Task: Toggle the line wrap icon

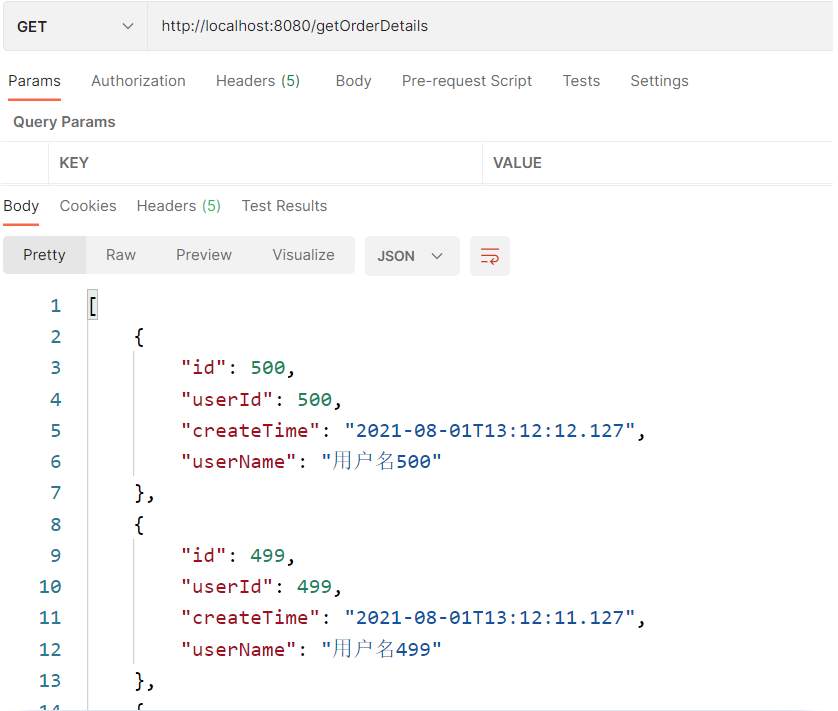Action: 490,256
